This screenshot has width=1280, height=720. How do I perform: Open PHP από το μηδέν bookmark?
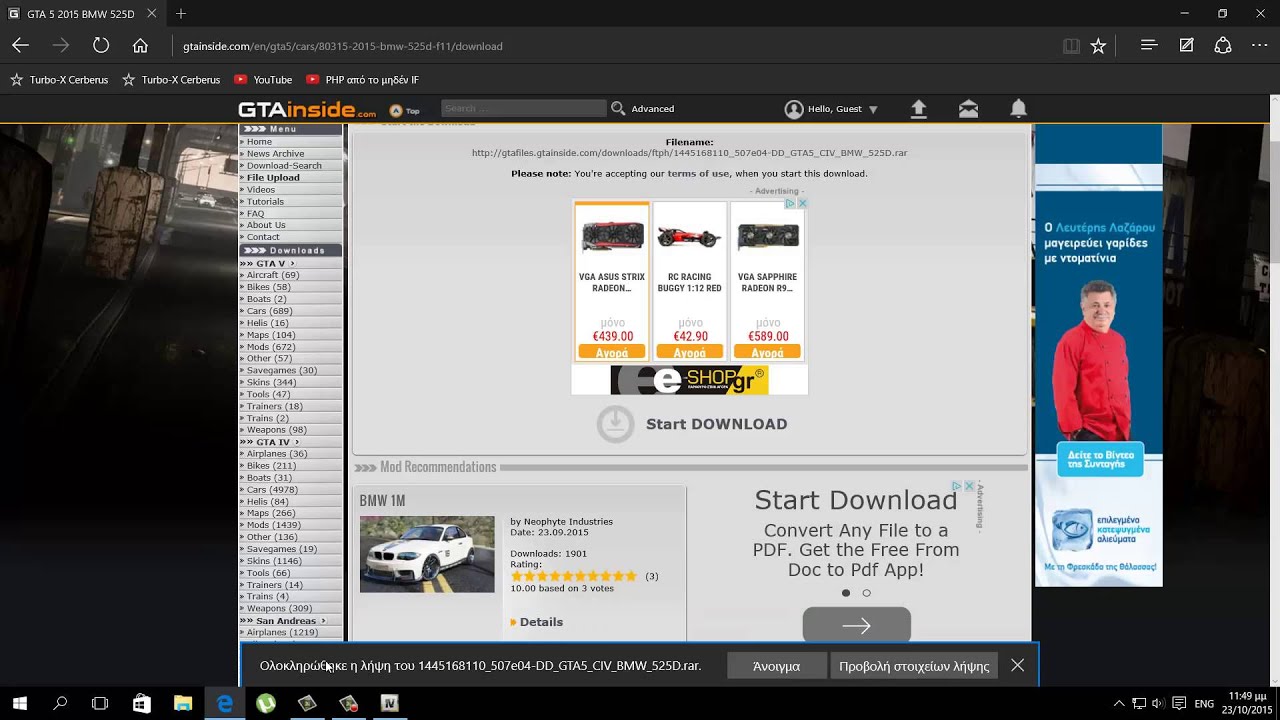(362, 80)
